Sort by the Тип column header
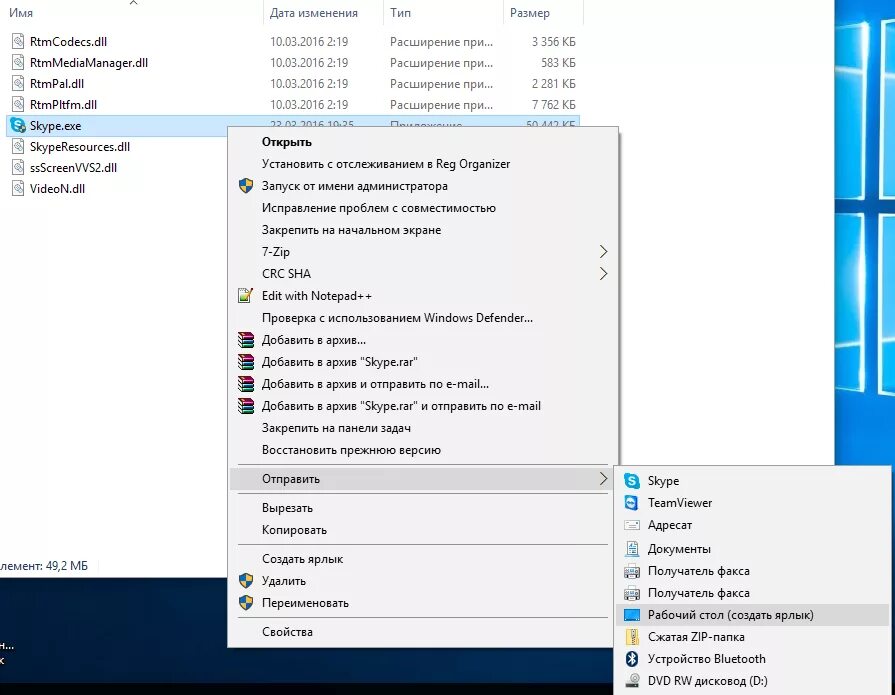 (x=400, y=13)
